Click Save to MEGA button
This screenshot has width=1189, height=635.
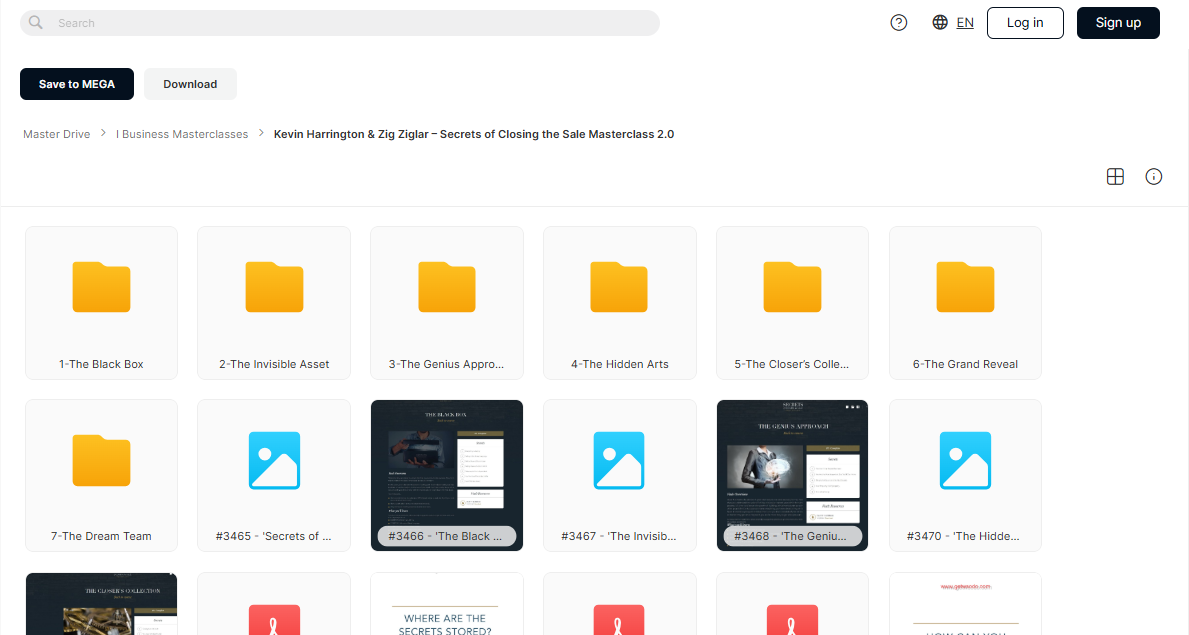[x=77, y=84]
